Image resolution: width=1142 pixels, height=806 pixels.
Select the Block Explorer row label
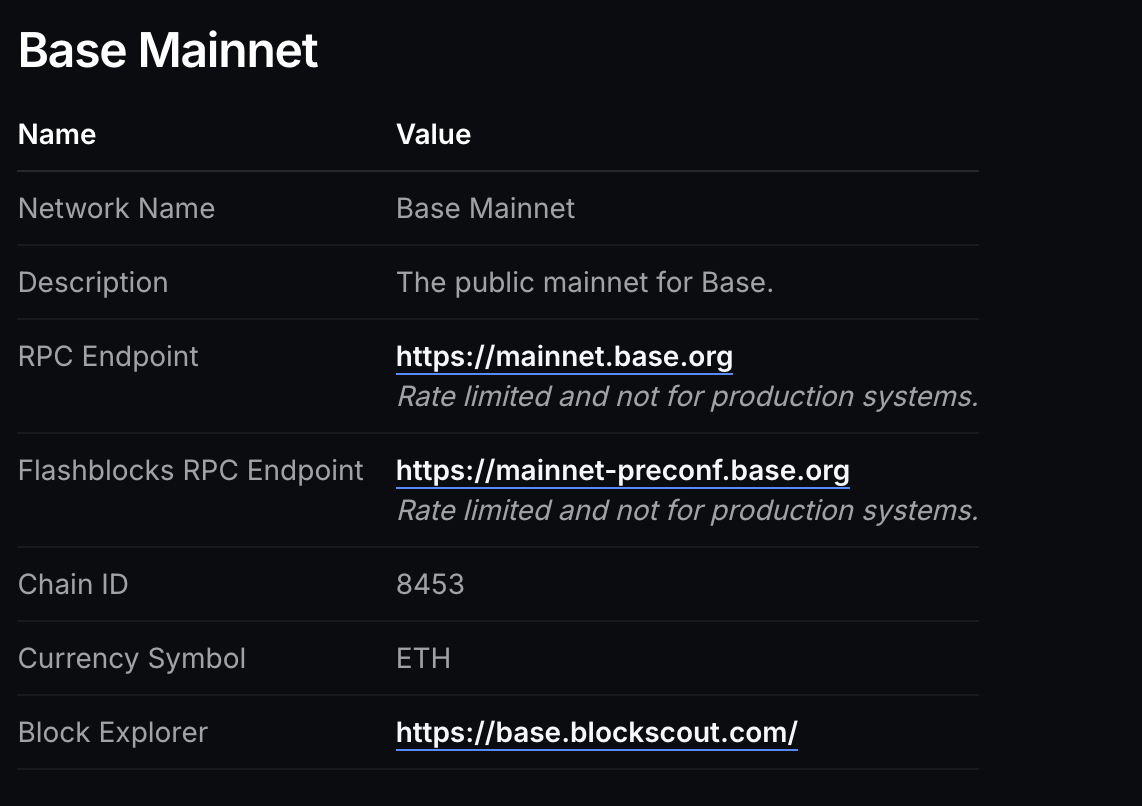click(x=112, y=733)
